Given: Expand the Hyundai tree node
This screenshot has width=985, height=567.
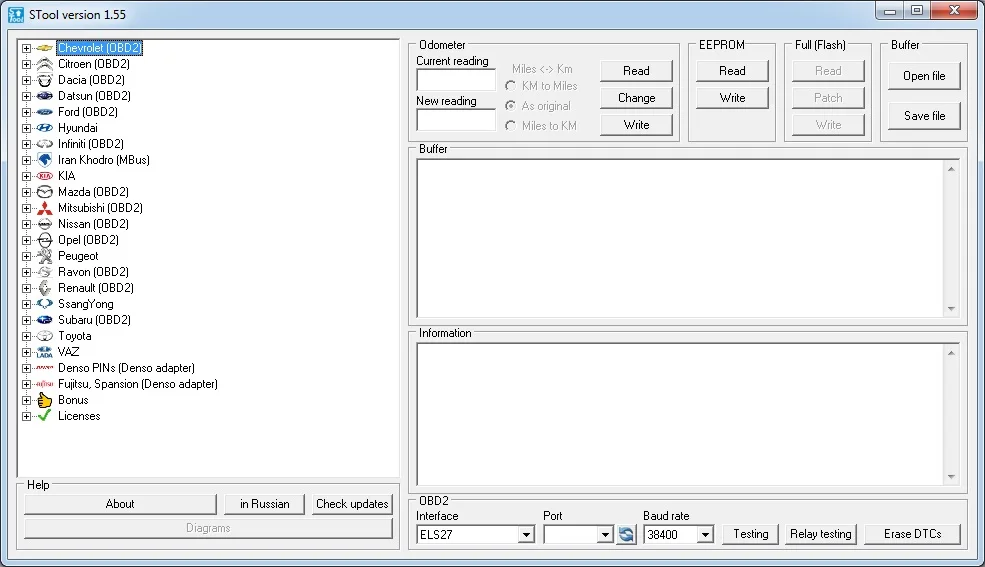Looking at the screenshot, I should point(26,128).
